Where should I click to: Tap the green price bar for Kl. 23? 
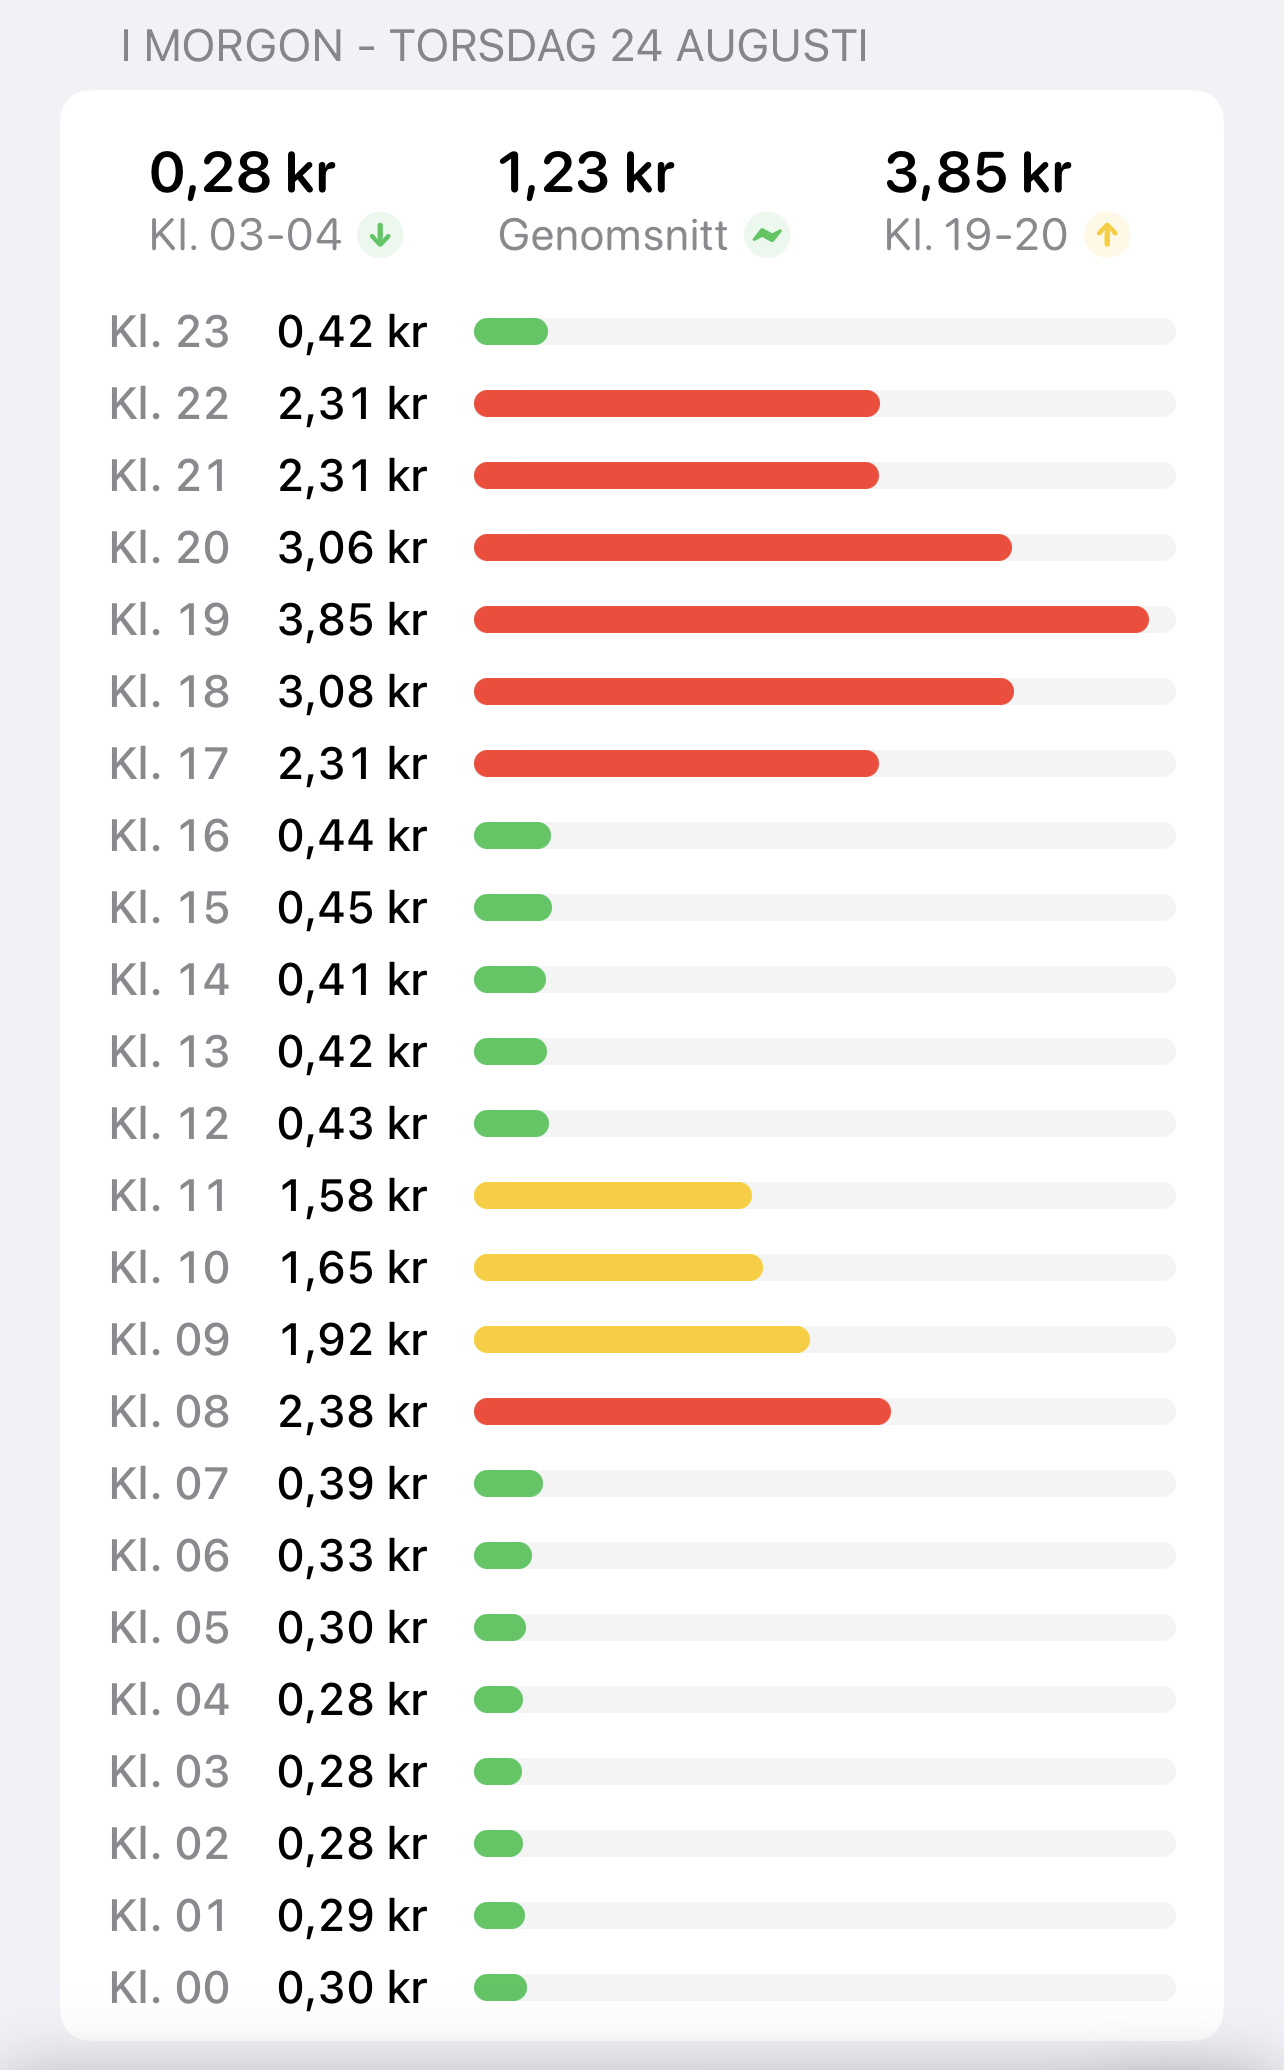511,332
